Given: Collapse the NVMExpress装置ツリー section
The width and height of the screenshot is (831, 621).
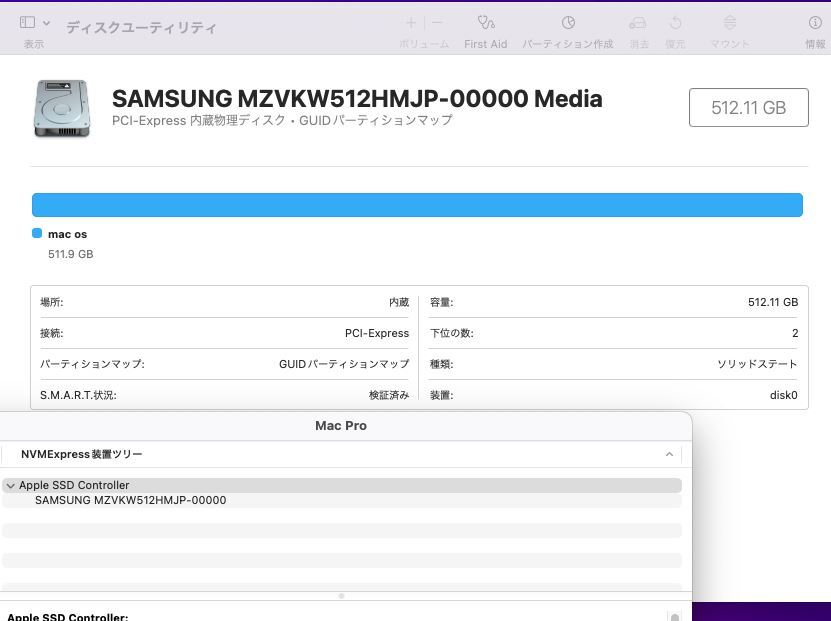Looking at the screenshot, I should point(668,454).
